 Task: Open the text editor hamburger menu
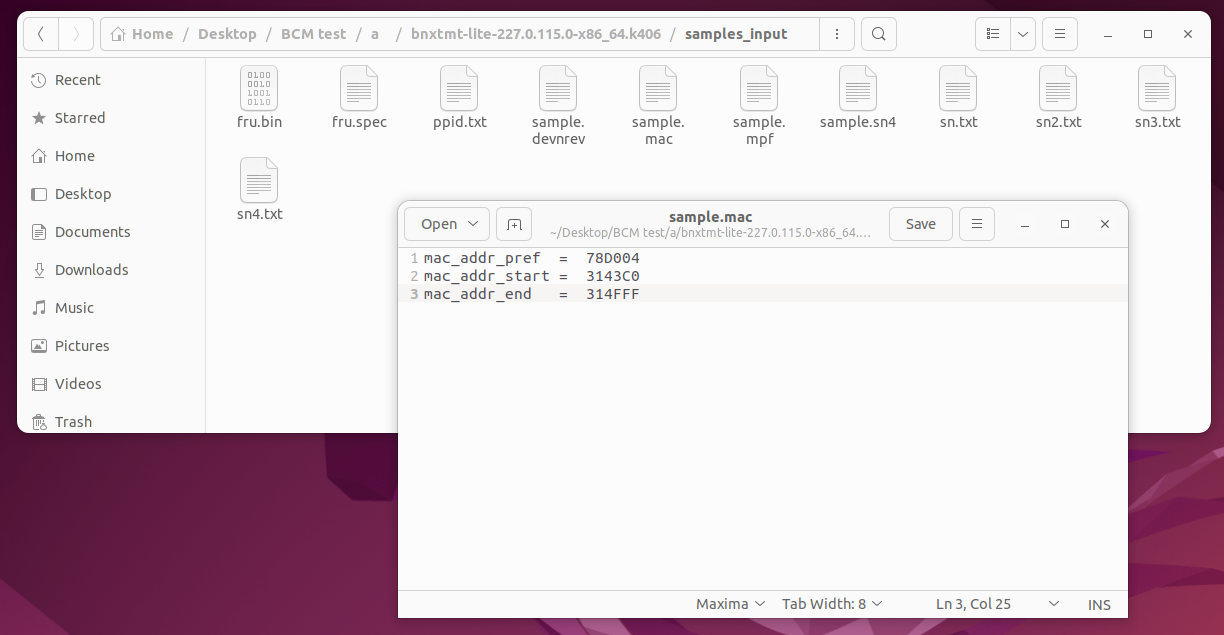977,224
